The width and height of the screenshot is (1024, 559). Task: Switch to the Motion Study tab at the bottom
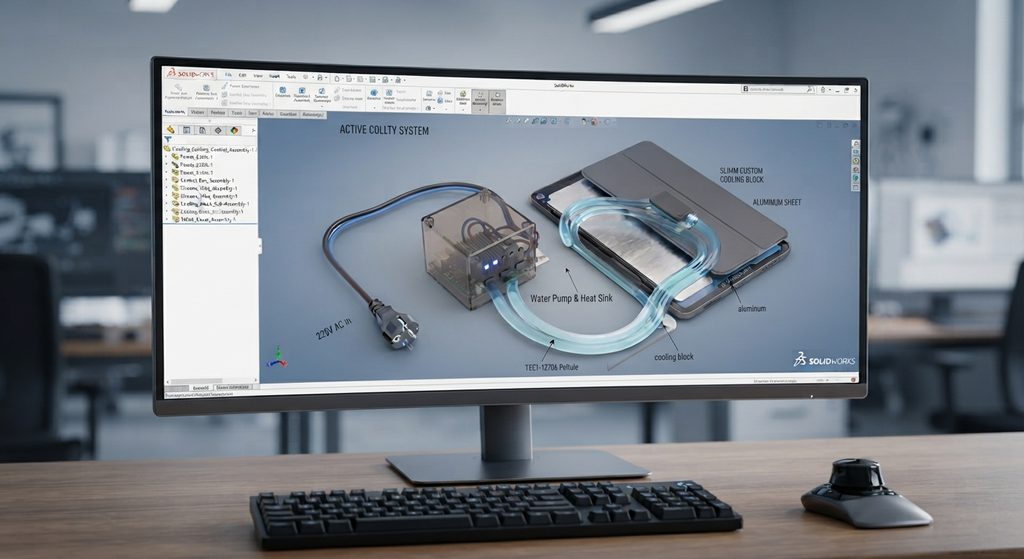coord(233,387)
